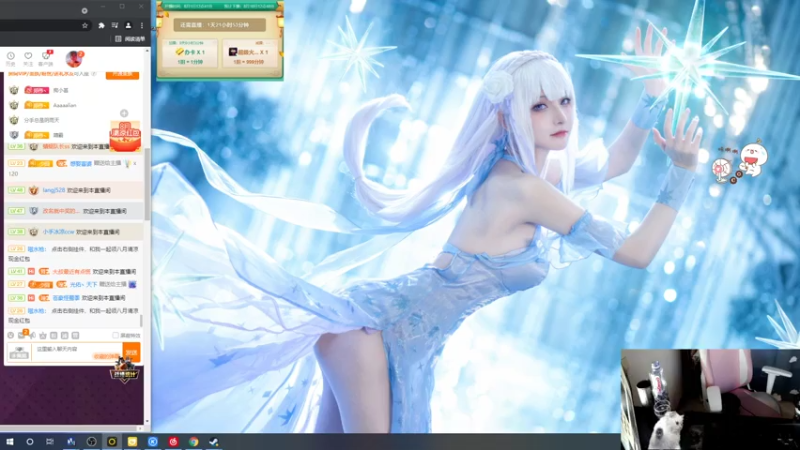Viewport: 800px width, 450px height.
Task: Open the username lang528 in chat
Action: (x=54, y=190)
